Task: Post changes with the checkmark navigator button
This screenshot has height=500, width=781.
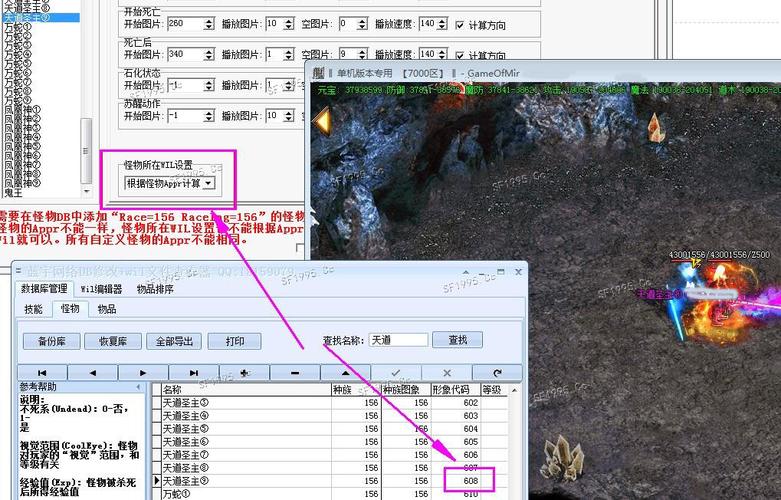Action: coord(396,373)
